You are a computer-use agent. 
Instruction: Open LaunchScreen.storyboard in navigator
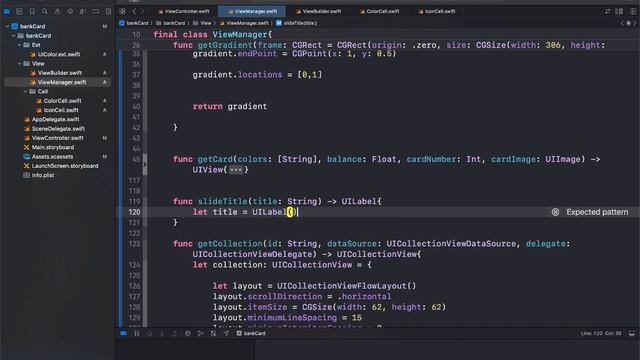pos(61,166)
